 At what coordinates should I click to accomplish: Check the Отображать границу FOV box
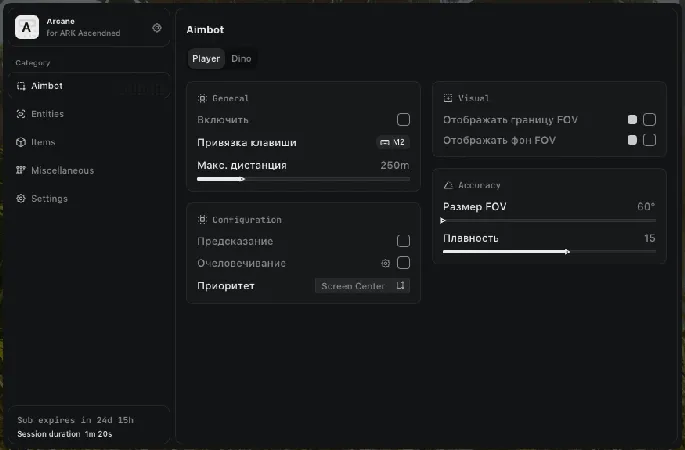(x=649, y=120)
